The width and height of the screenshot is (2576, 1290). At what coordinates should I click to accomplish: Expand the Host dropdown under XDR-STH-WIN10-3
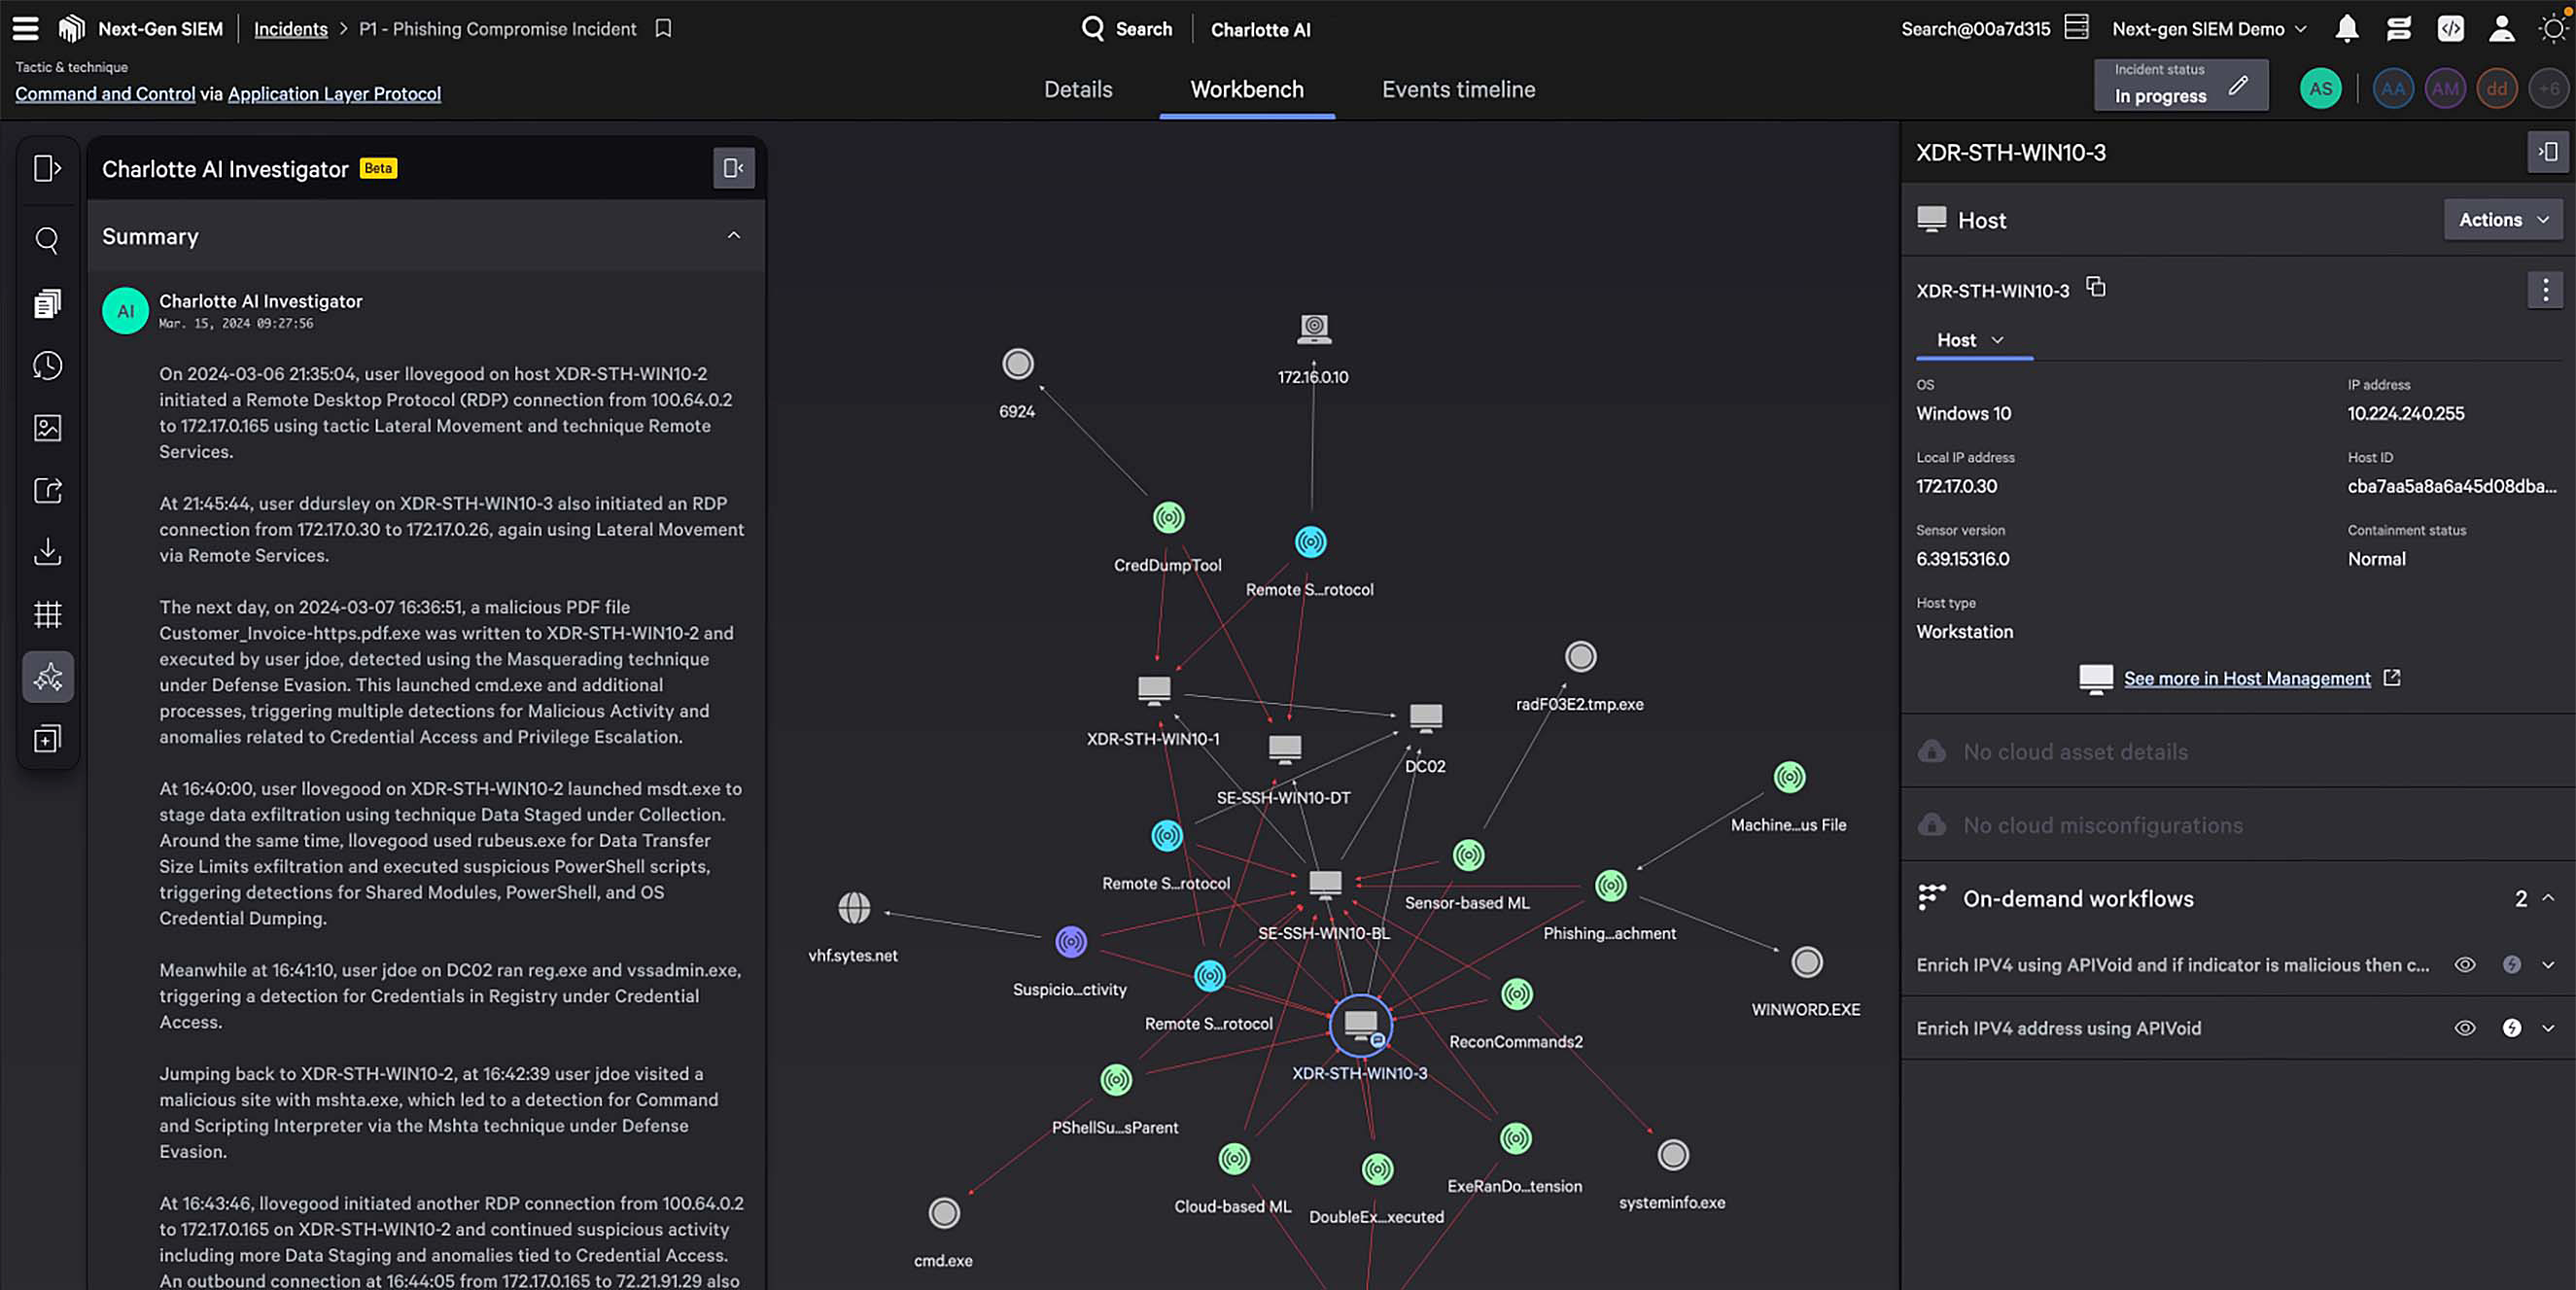(x=1971, y=340)
